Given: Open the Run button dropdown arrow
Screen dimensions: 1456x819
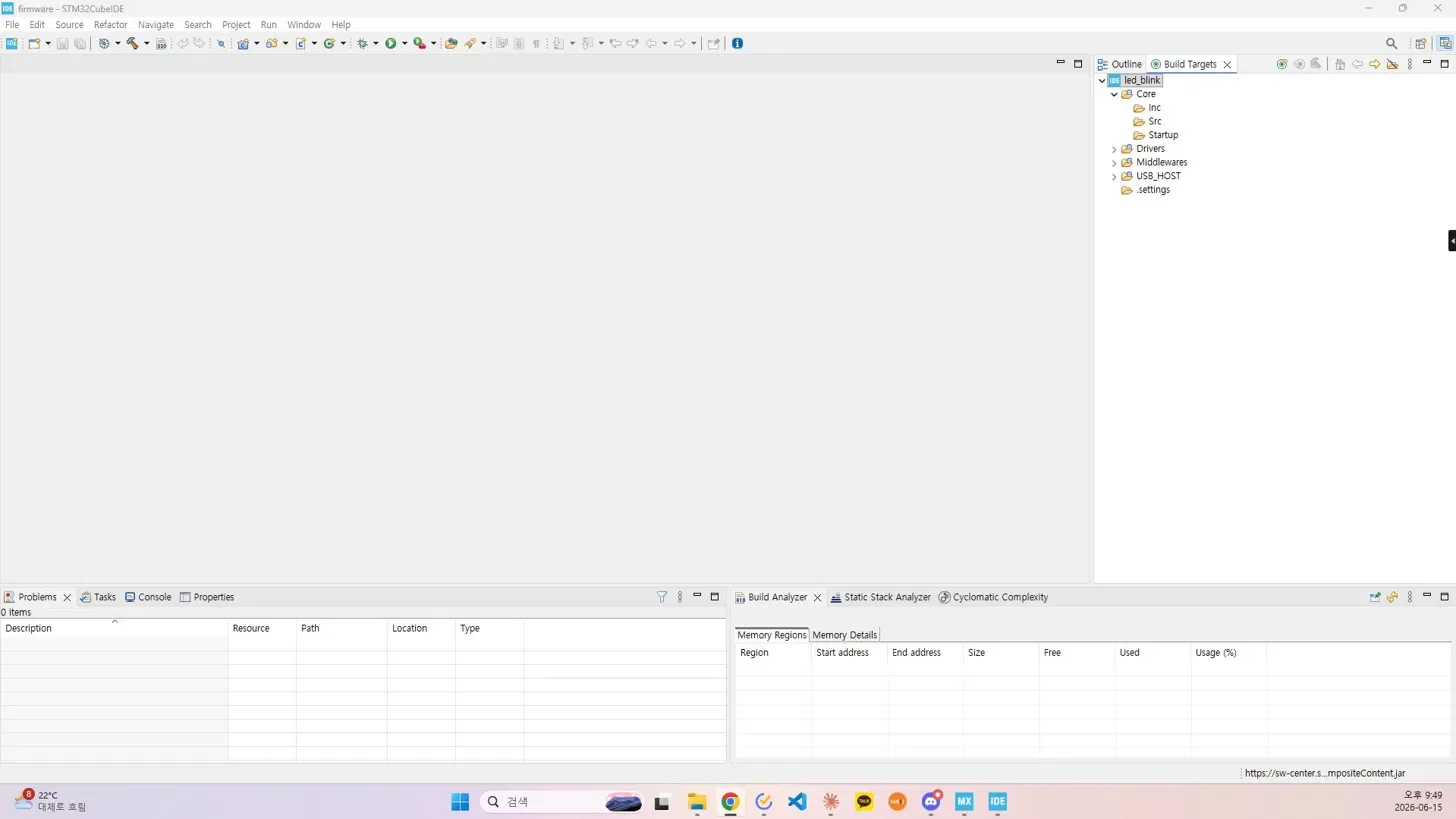Looking at the screenshot, I should pos(405,43).
